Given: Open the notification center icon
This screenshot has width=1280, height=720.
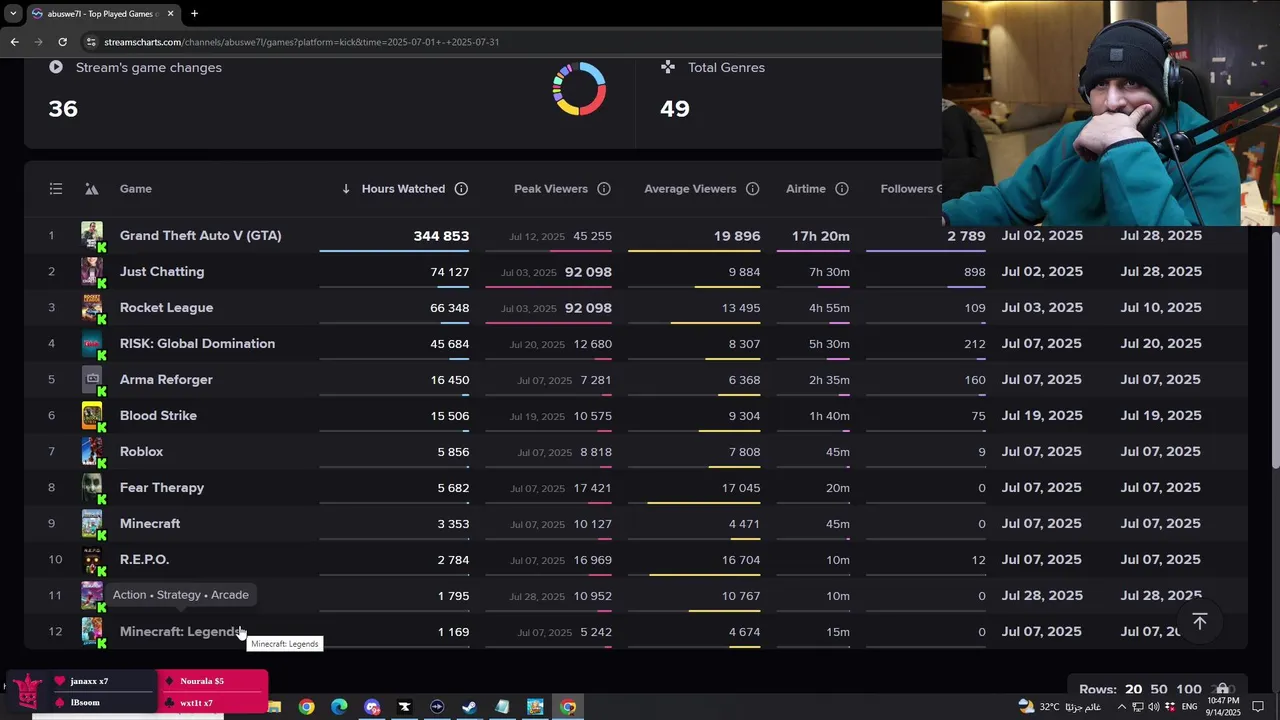Looking at the screenshot, I should [x=1258, y=707].
